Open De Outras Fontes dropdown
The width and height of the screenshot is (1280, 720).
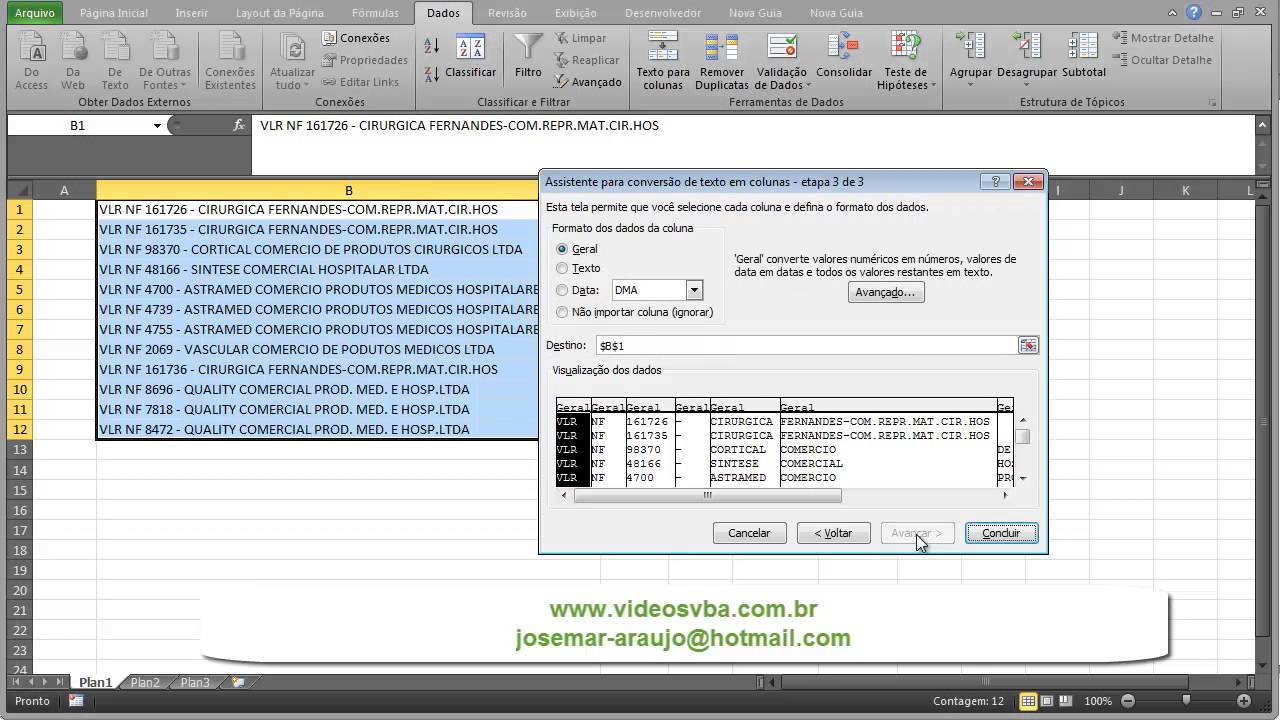(x=165, y=62)
